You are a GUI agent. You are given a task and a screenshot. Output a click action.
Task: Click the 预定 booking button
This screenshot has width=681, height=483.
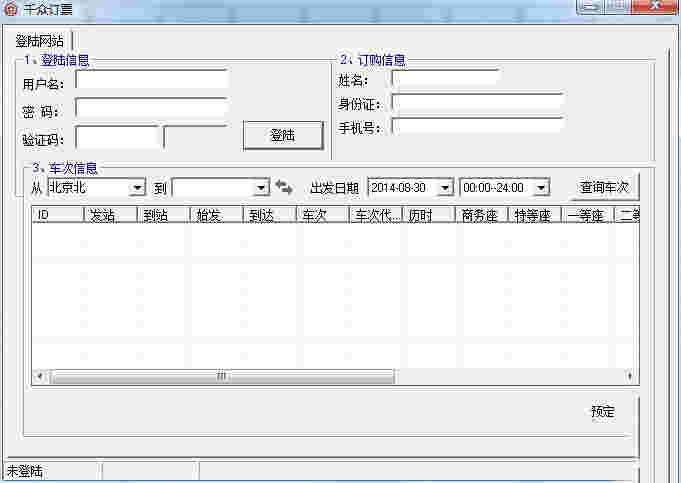tap(603, 411)
